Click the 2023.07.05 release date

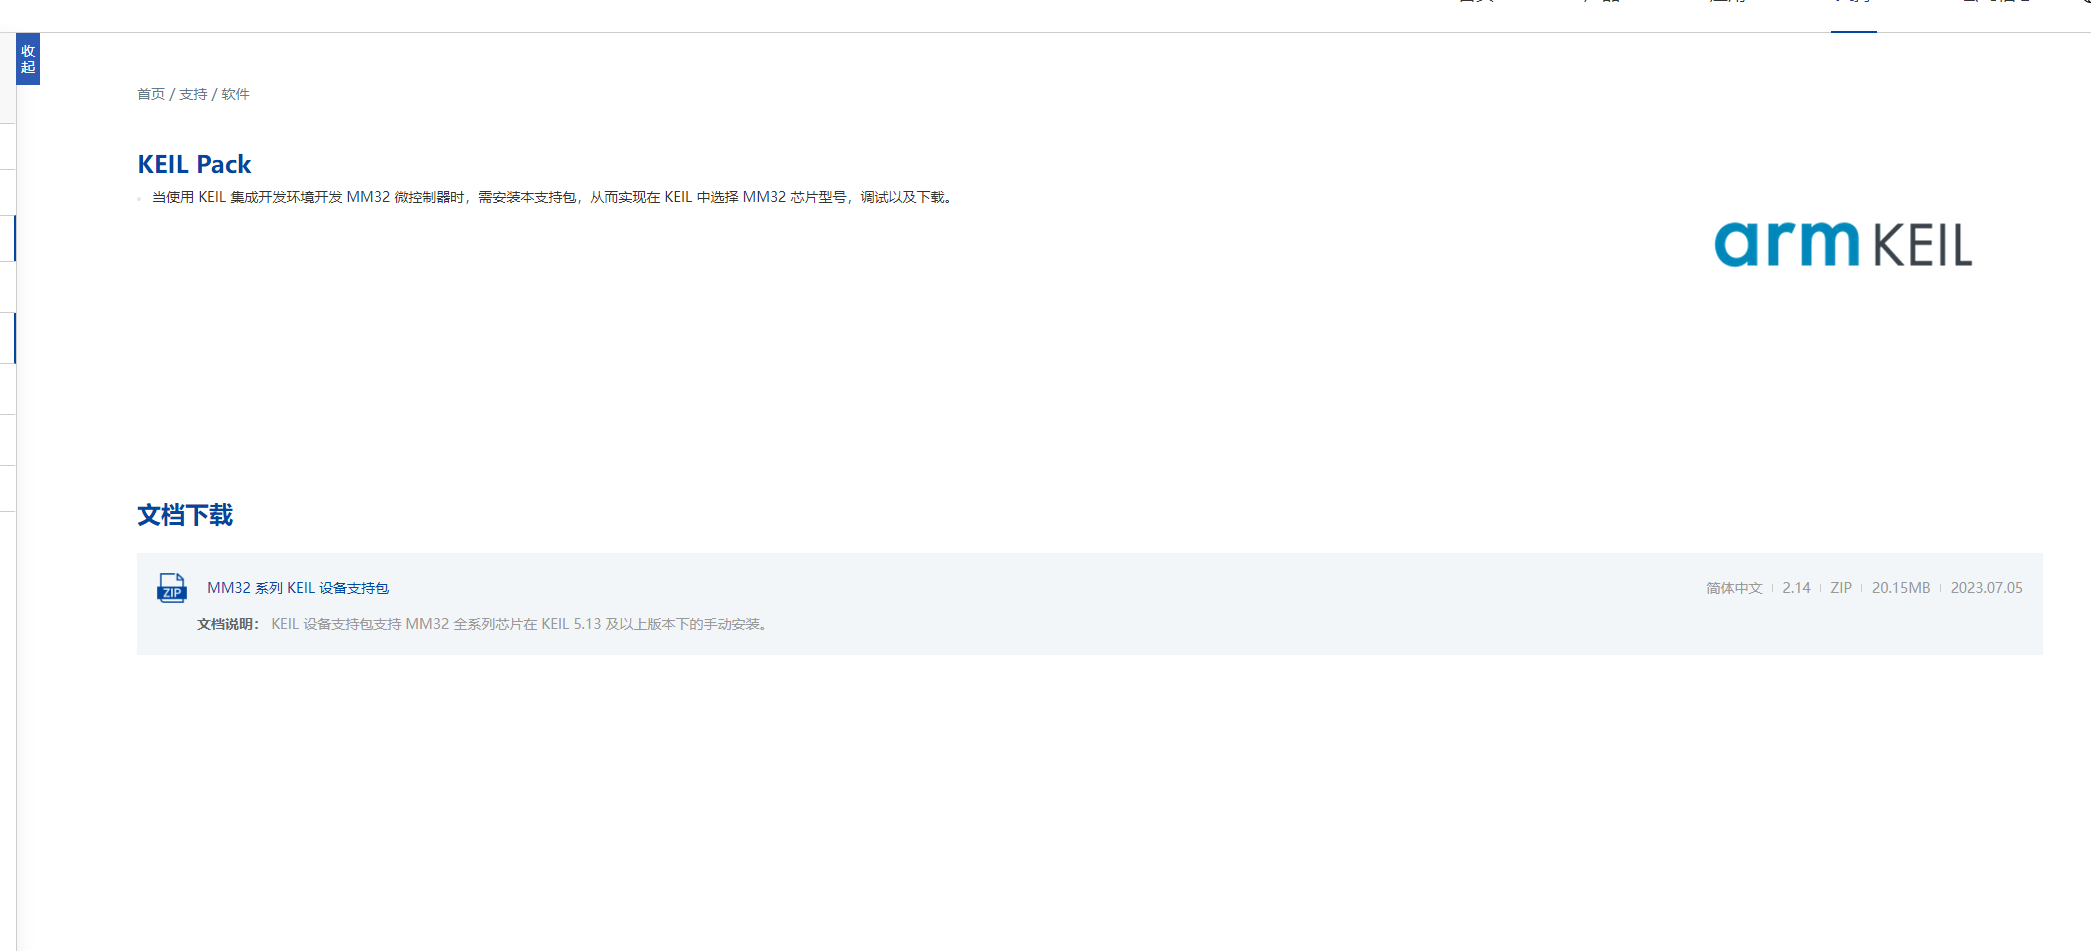pos(1986,588)
